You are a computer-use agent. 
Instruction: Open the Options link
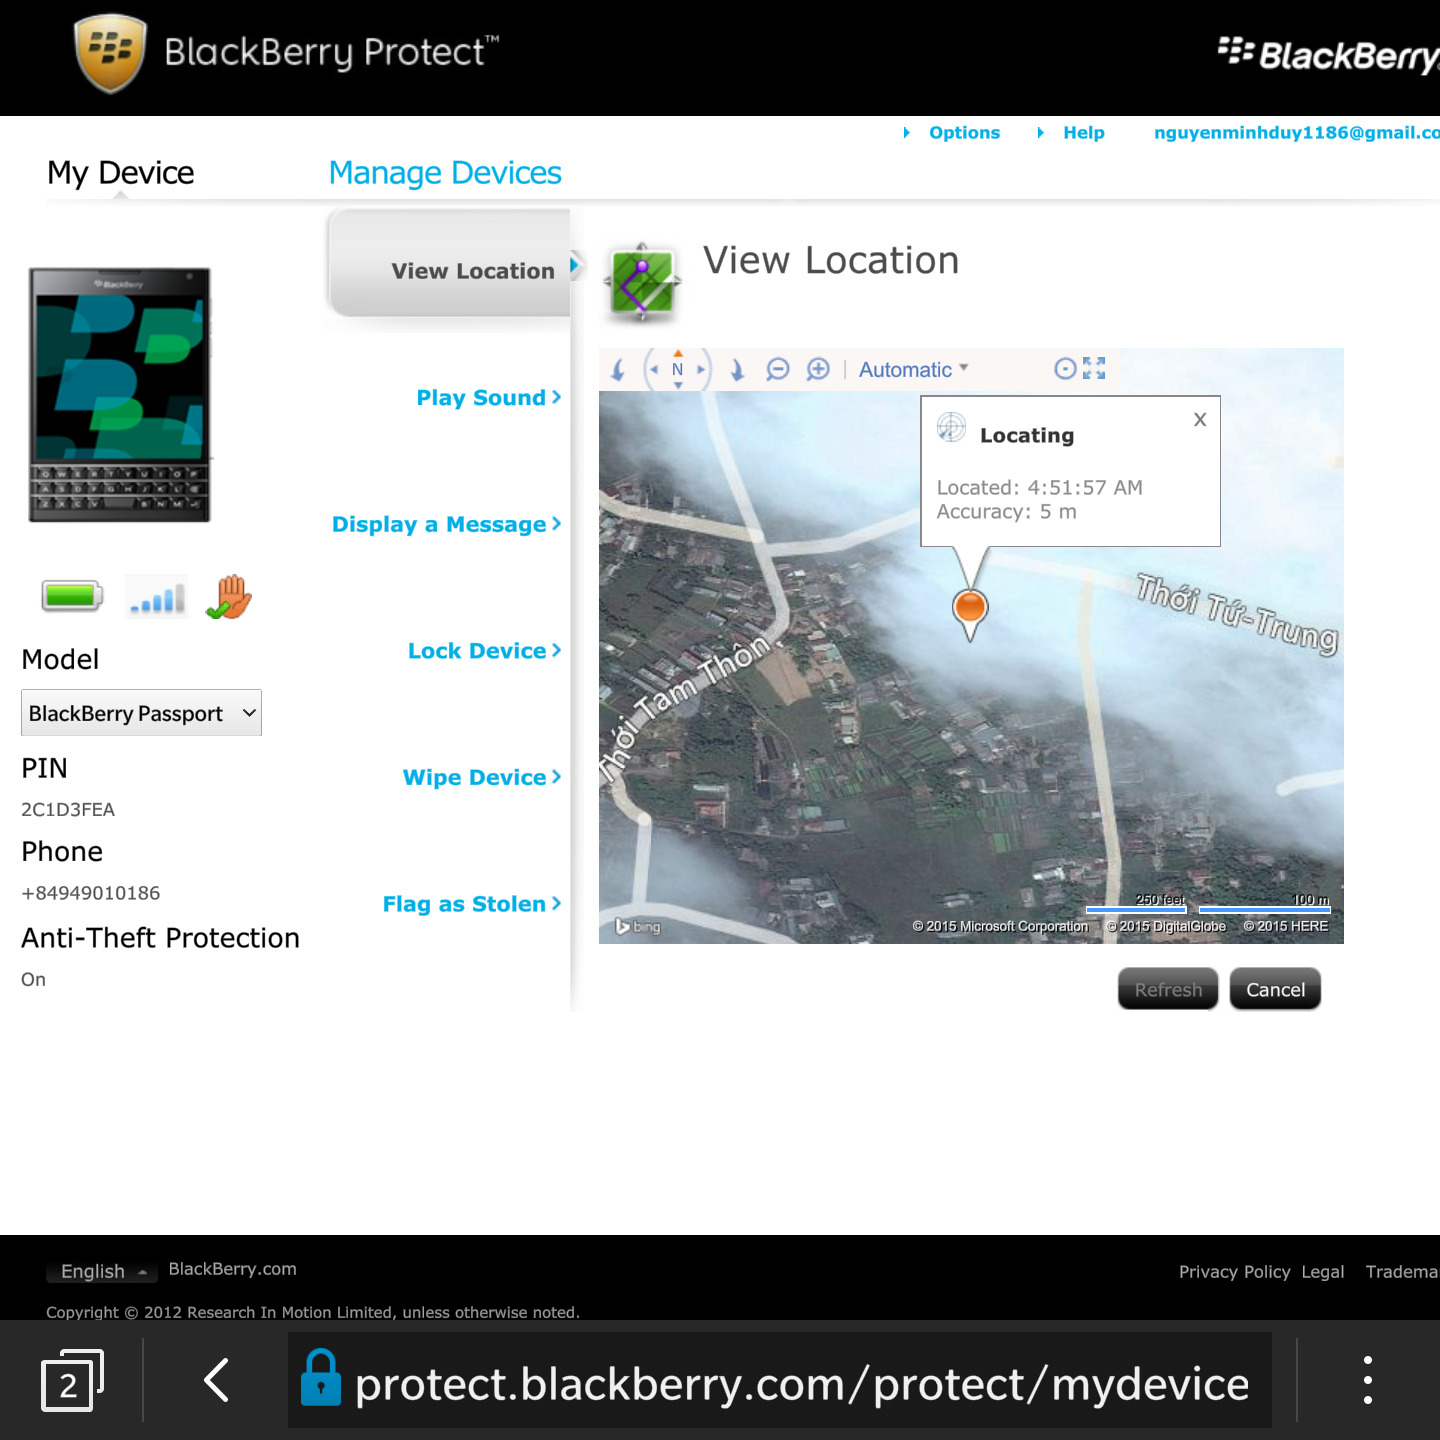pyautogui.click(x=964, y=132)
